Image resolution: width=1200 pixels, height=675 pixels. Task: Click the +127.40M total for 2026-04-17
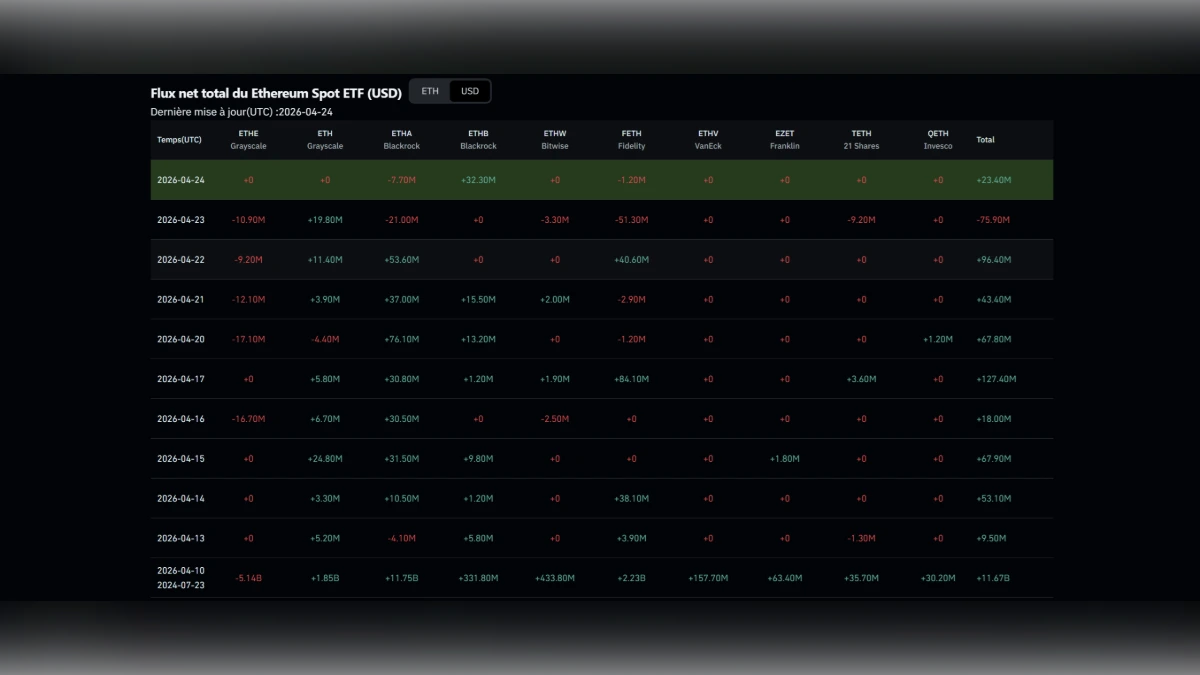coord(995,379)
